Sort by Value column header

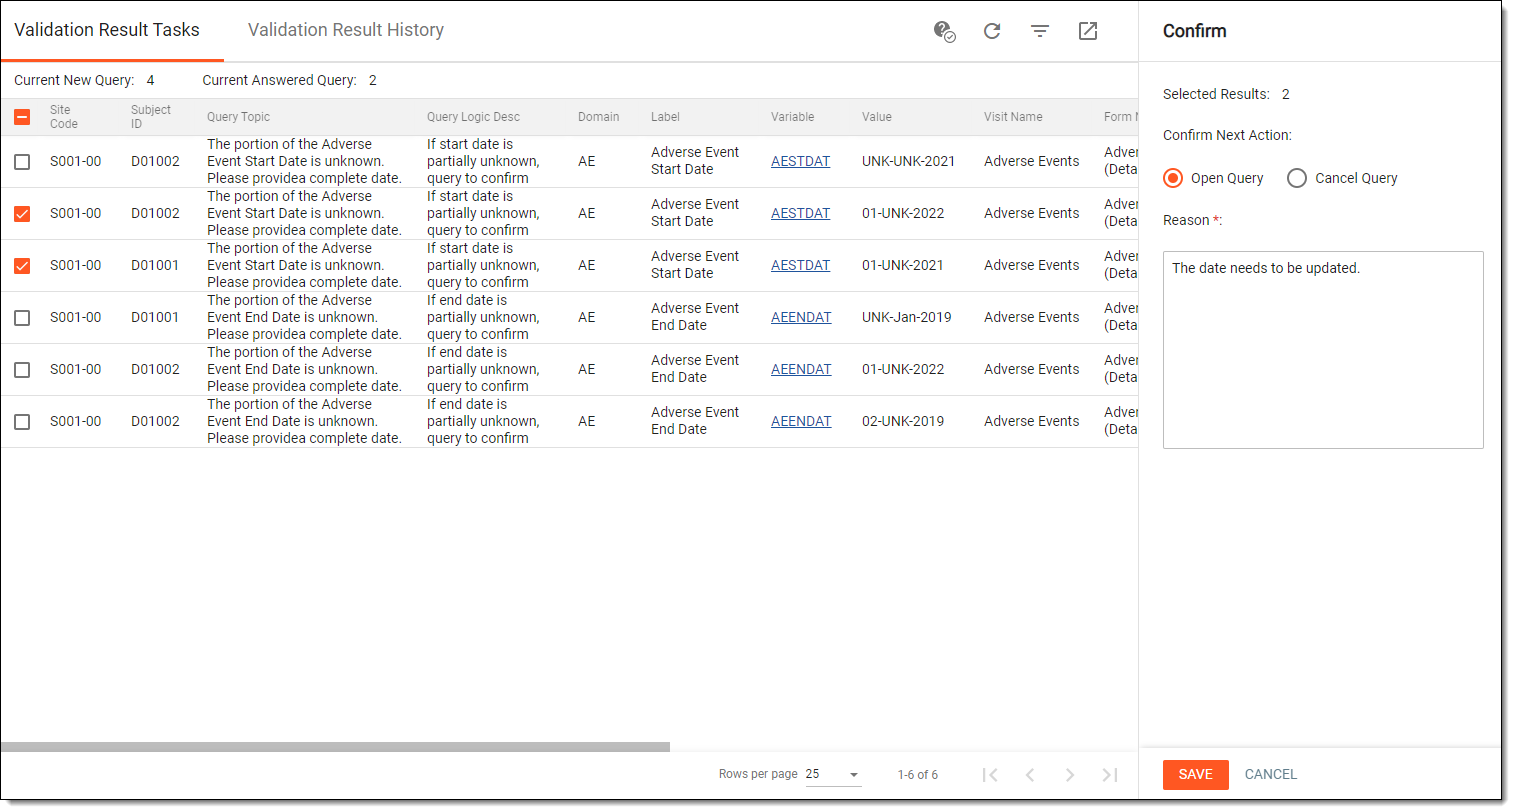click(877, 117)
